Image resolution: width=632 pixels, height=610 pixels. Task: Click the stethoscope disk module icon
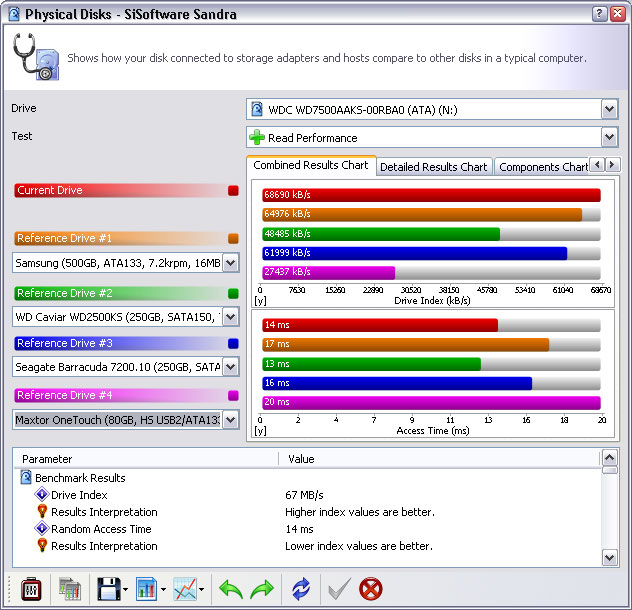point(36,57)
